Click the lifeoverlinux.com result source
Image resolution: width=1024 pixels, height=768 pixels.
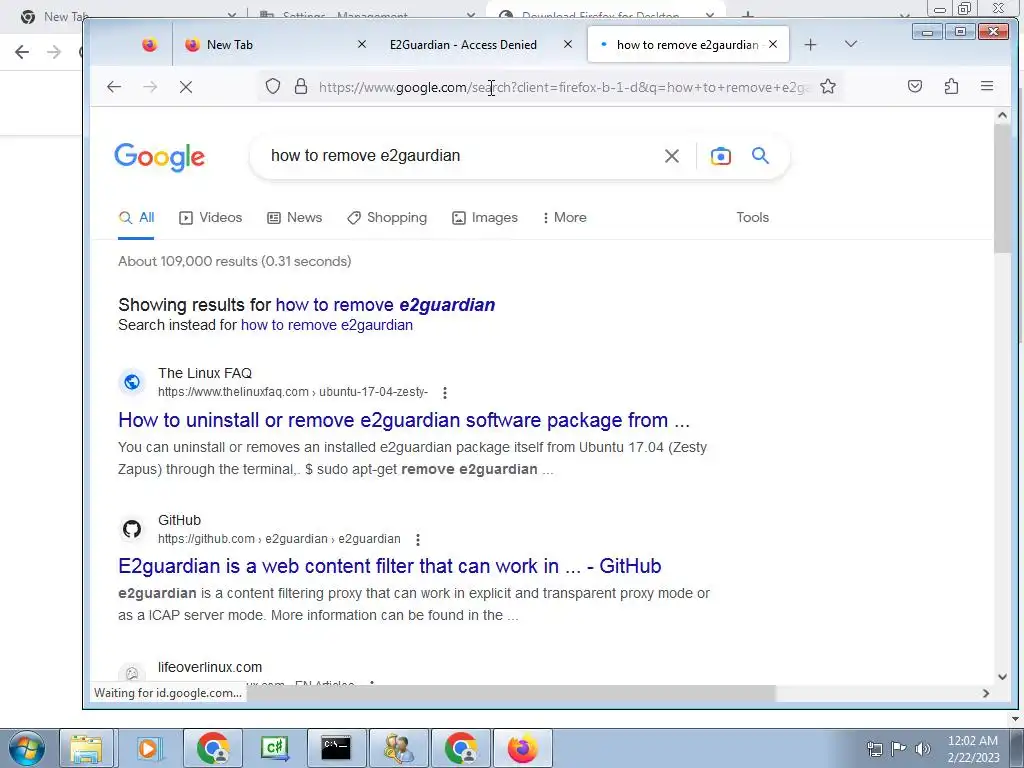(210, 667)
